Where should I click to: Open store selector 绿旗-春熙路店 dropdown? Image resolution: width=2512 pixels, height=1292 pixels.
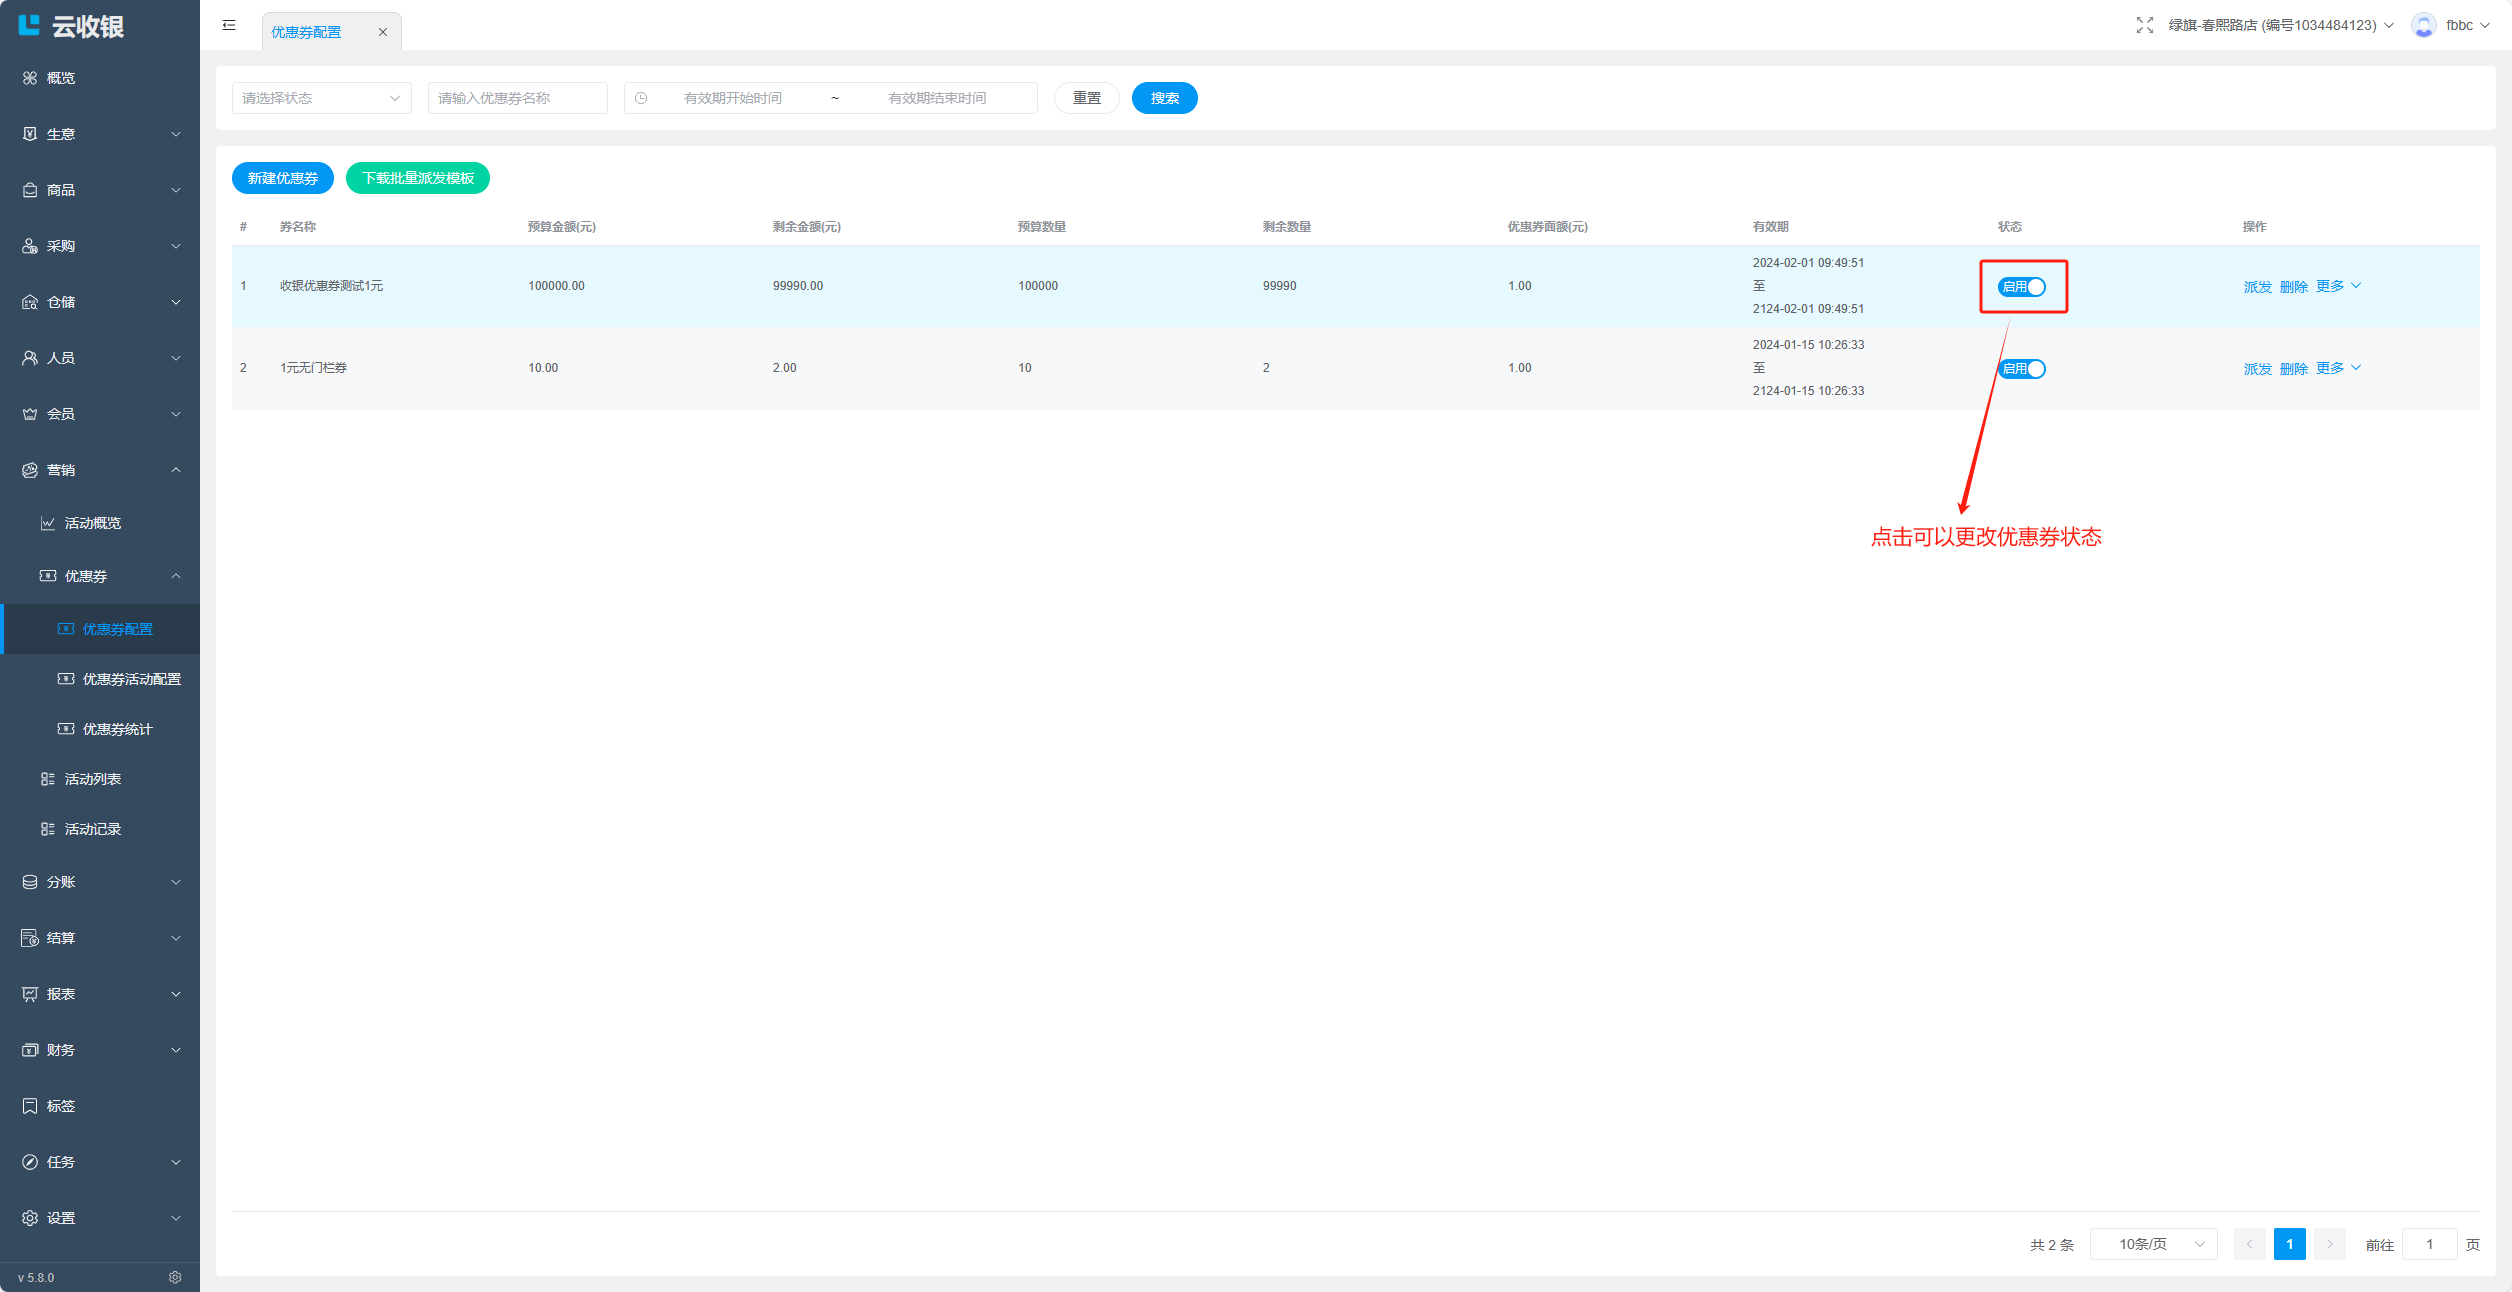tap(2280, 25)
